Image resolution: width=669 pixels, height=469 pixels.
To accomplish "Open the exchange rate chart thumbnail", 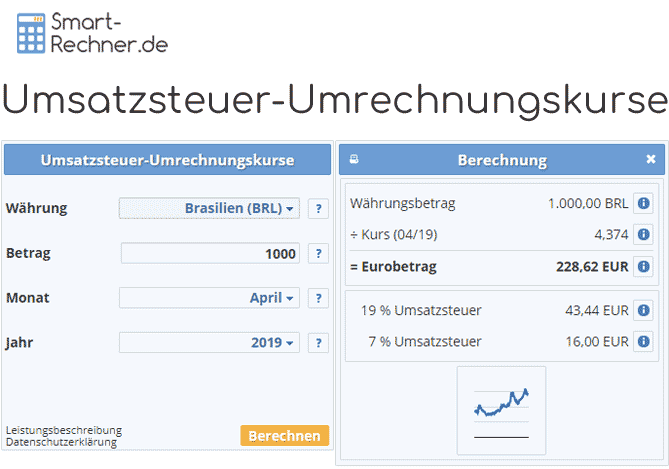I will click(501, 409).
